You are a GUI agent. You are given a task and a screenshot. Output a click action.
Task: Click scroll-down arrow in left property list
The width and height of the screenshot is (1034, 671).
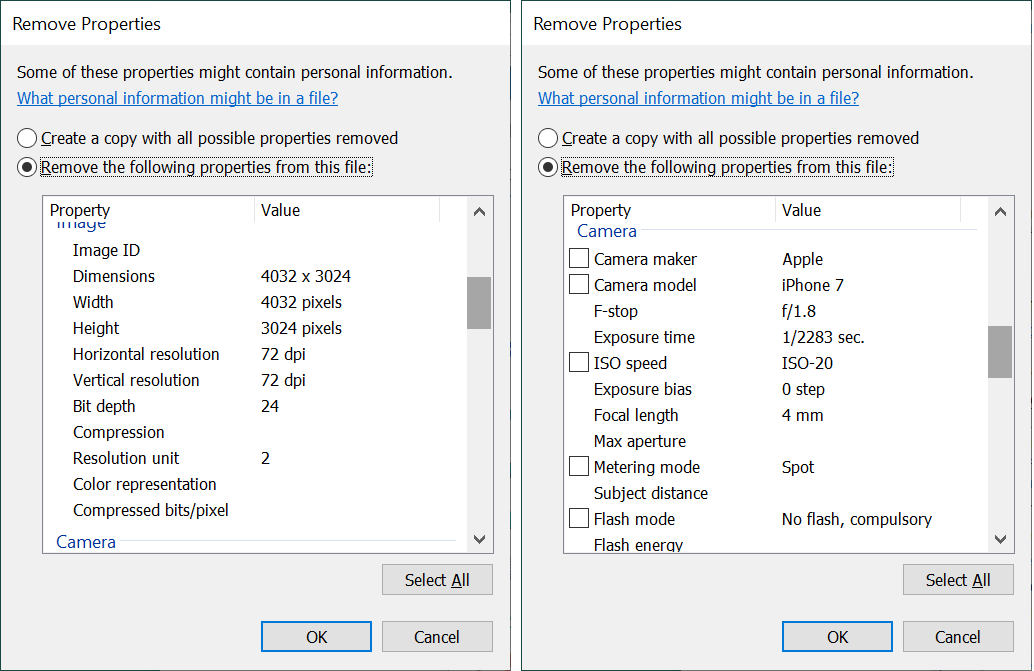479,539
